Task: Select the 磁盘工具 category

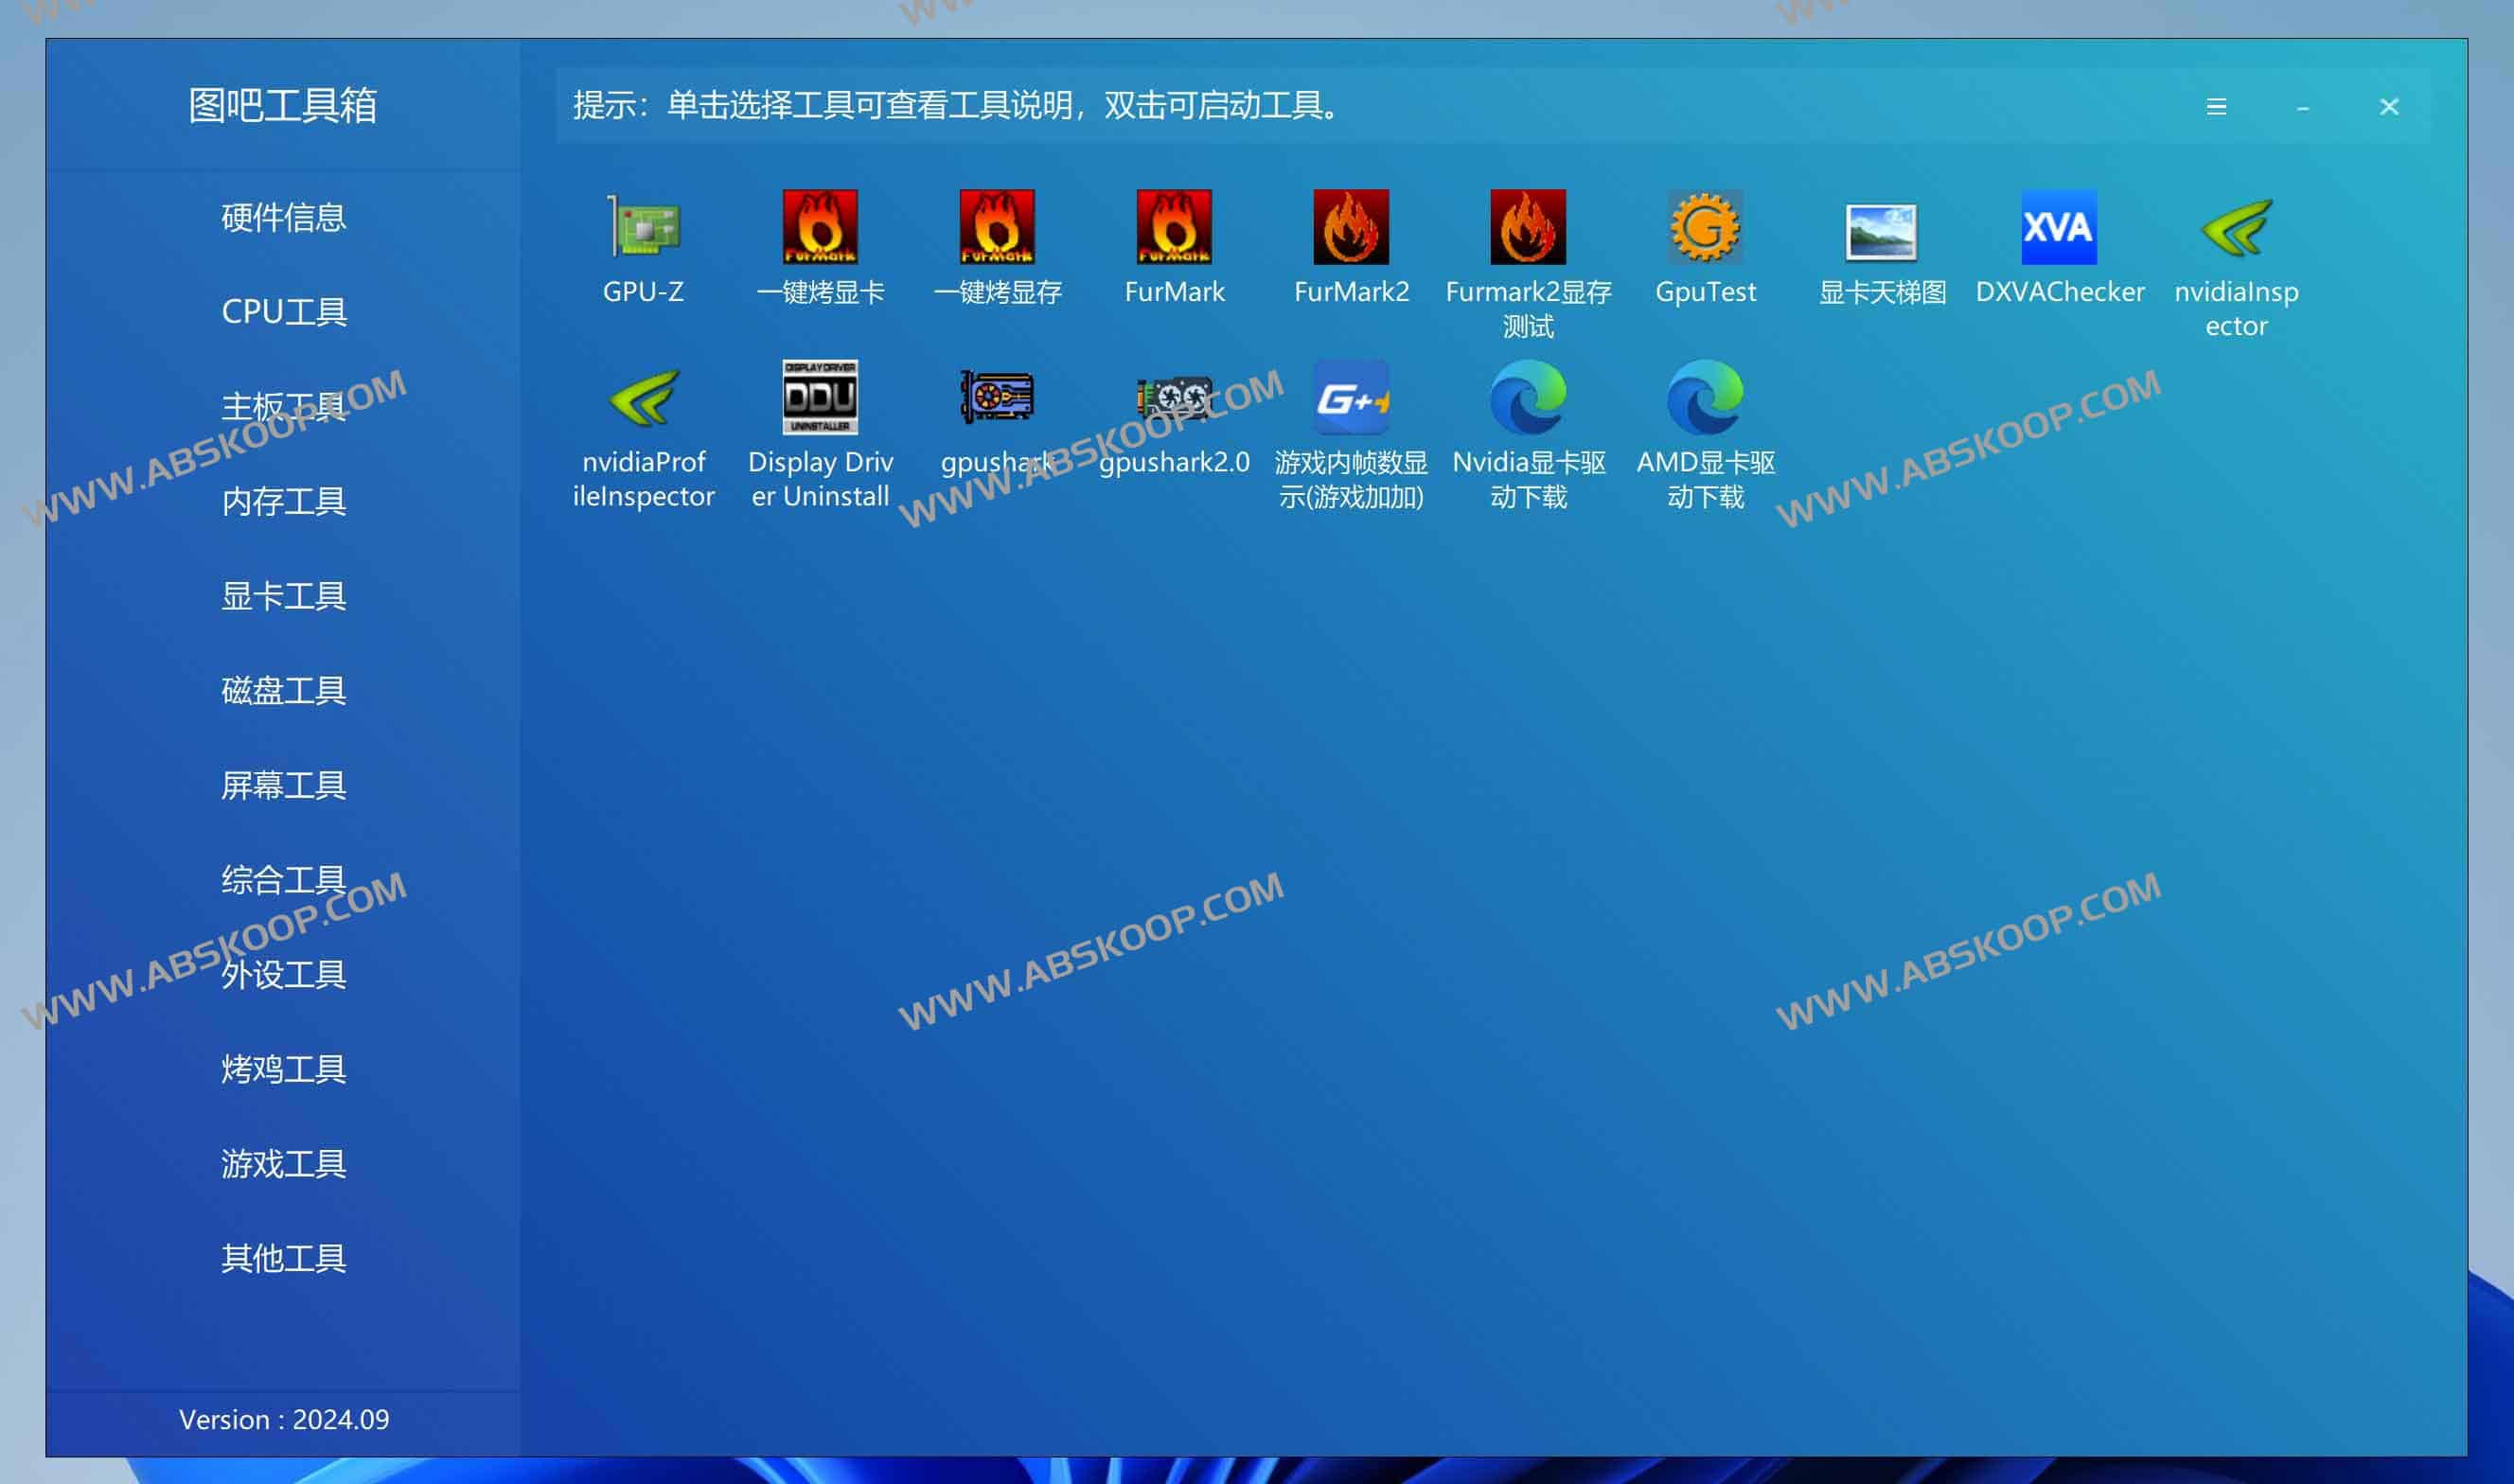Action: coord(283,691)
